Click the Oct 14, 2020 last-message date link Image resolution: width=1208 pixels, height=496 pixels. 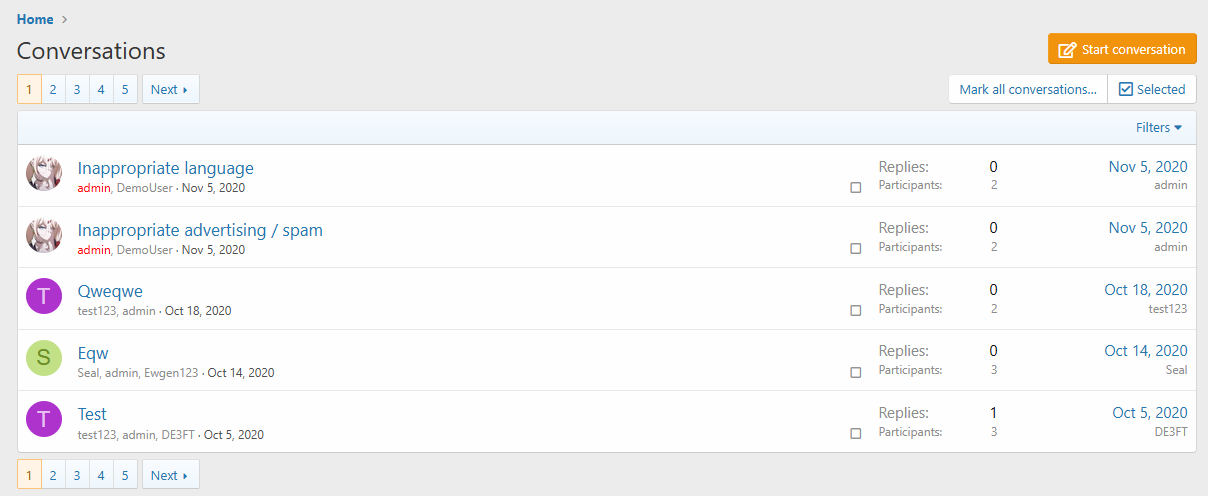coord(1145,351)
